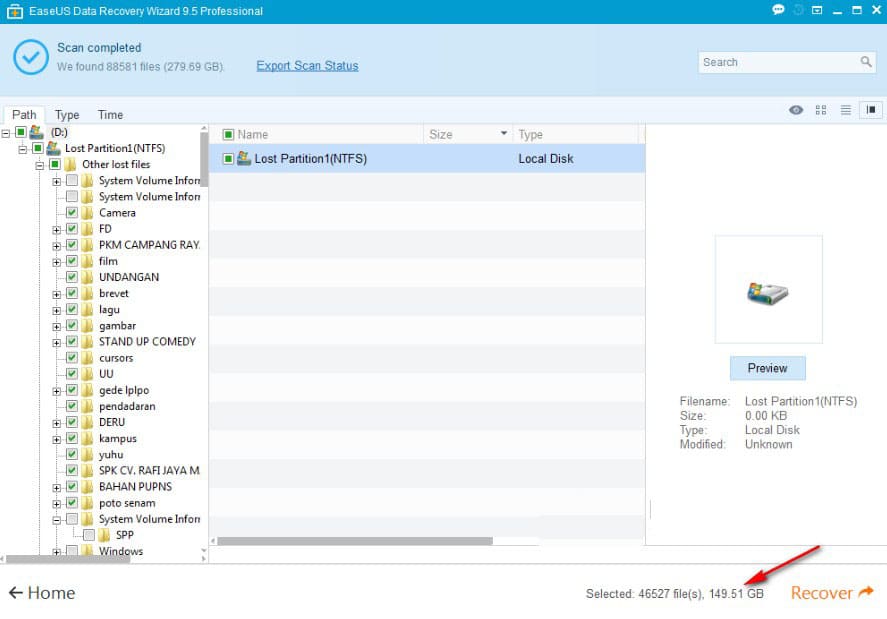Click the Recover button

click(x=832, y=592)
